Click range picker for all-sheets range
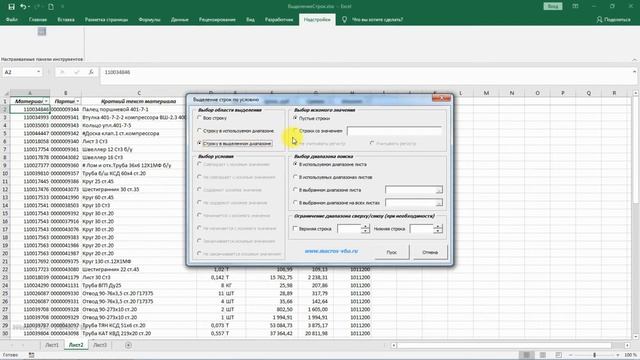 (438, 203)
